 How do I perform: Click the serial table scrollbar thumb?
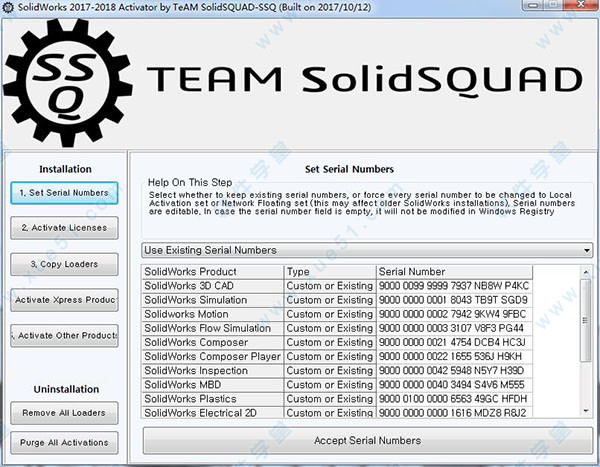click(585, 320)
